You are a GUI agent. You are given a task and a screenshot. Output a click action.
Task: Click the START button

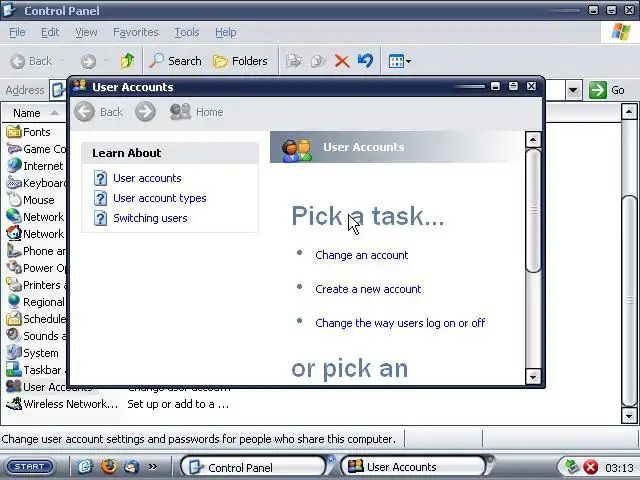pyautogui.click(x=30, y=467)
